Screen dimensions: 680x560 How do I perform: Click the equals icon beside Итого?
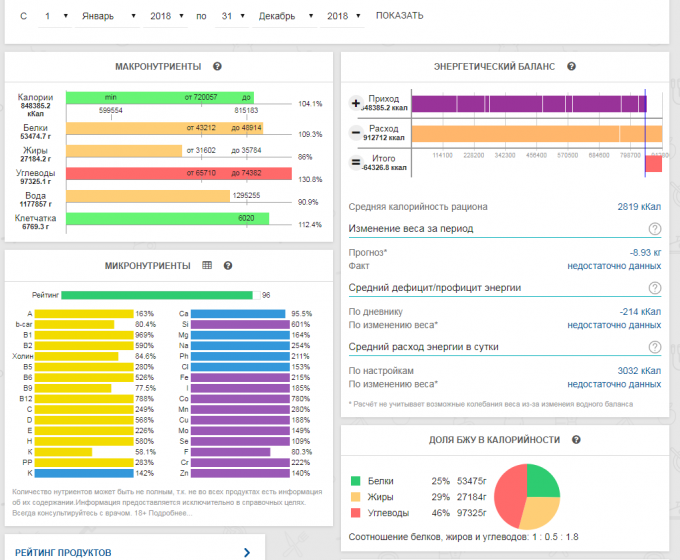coord(356,163)
